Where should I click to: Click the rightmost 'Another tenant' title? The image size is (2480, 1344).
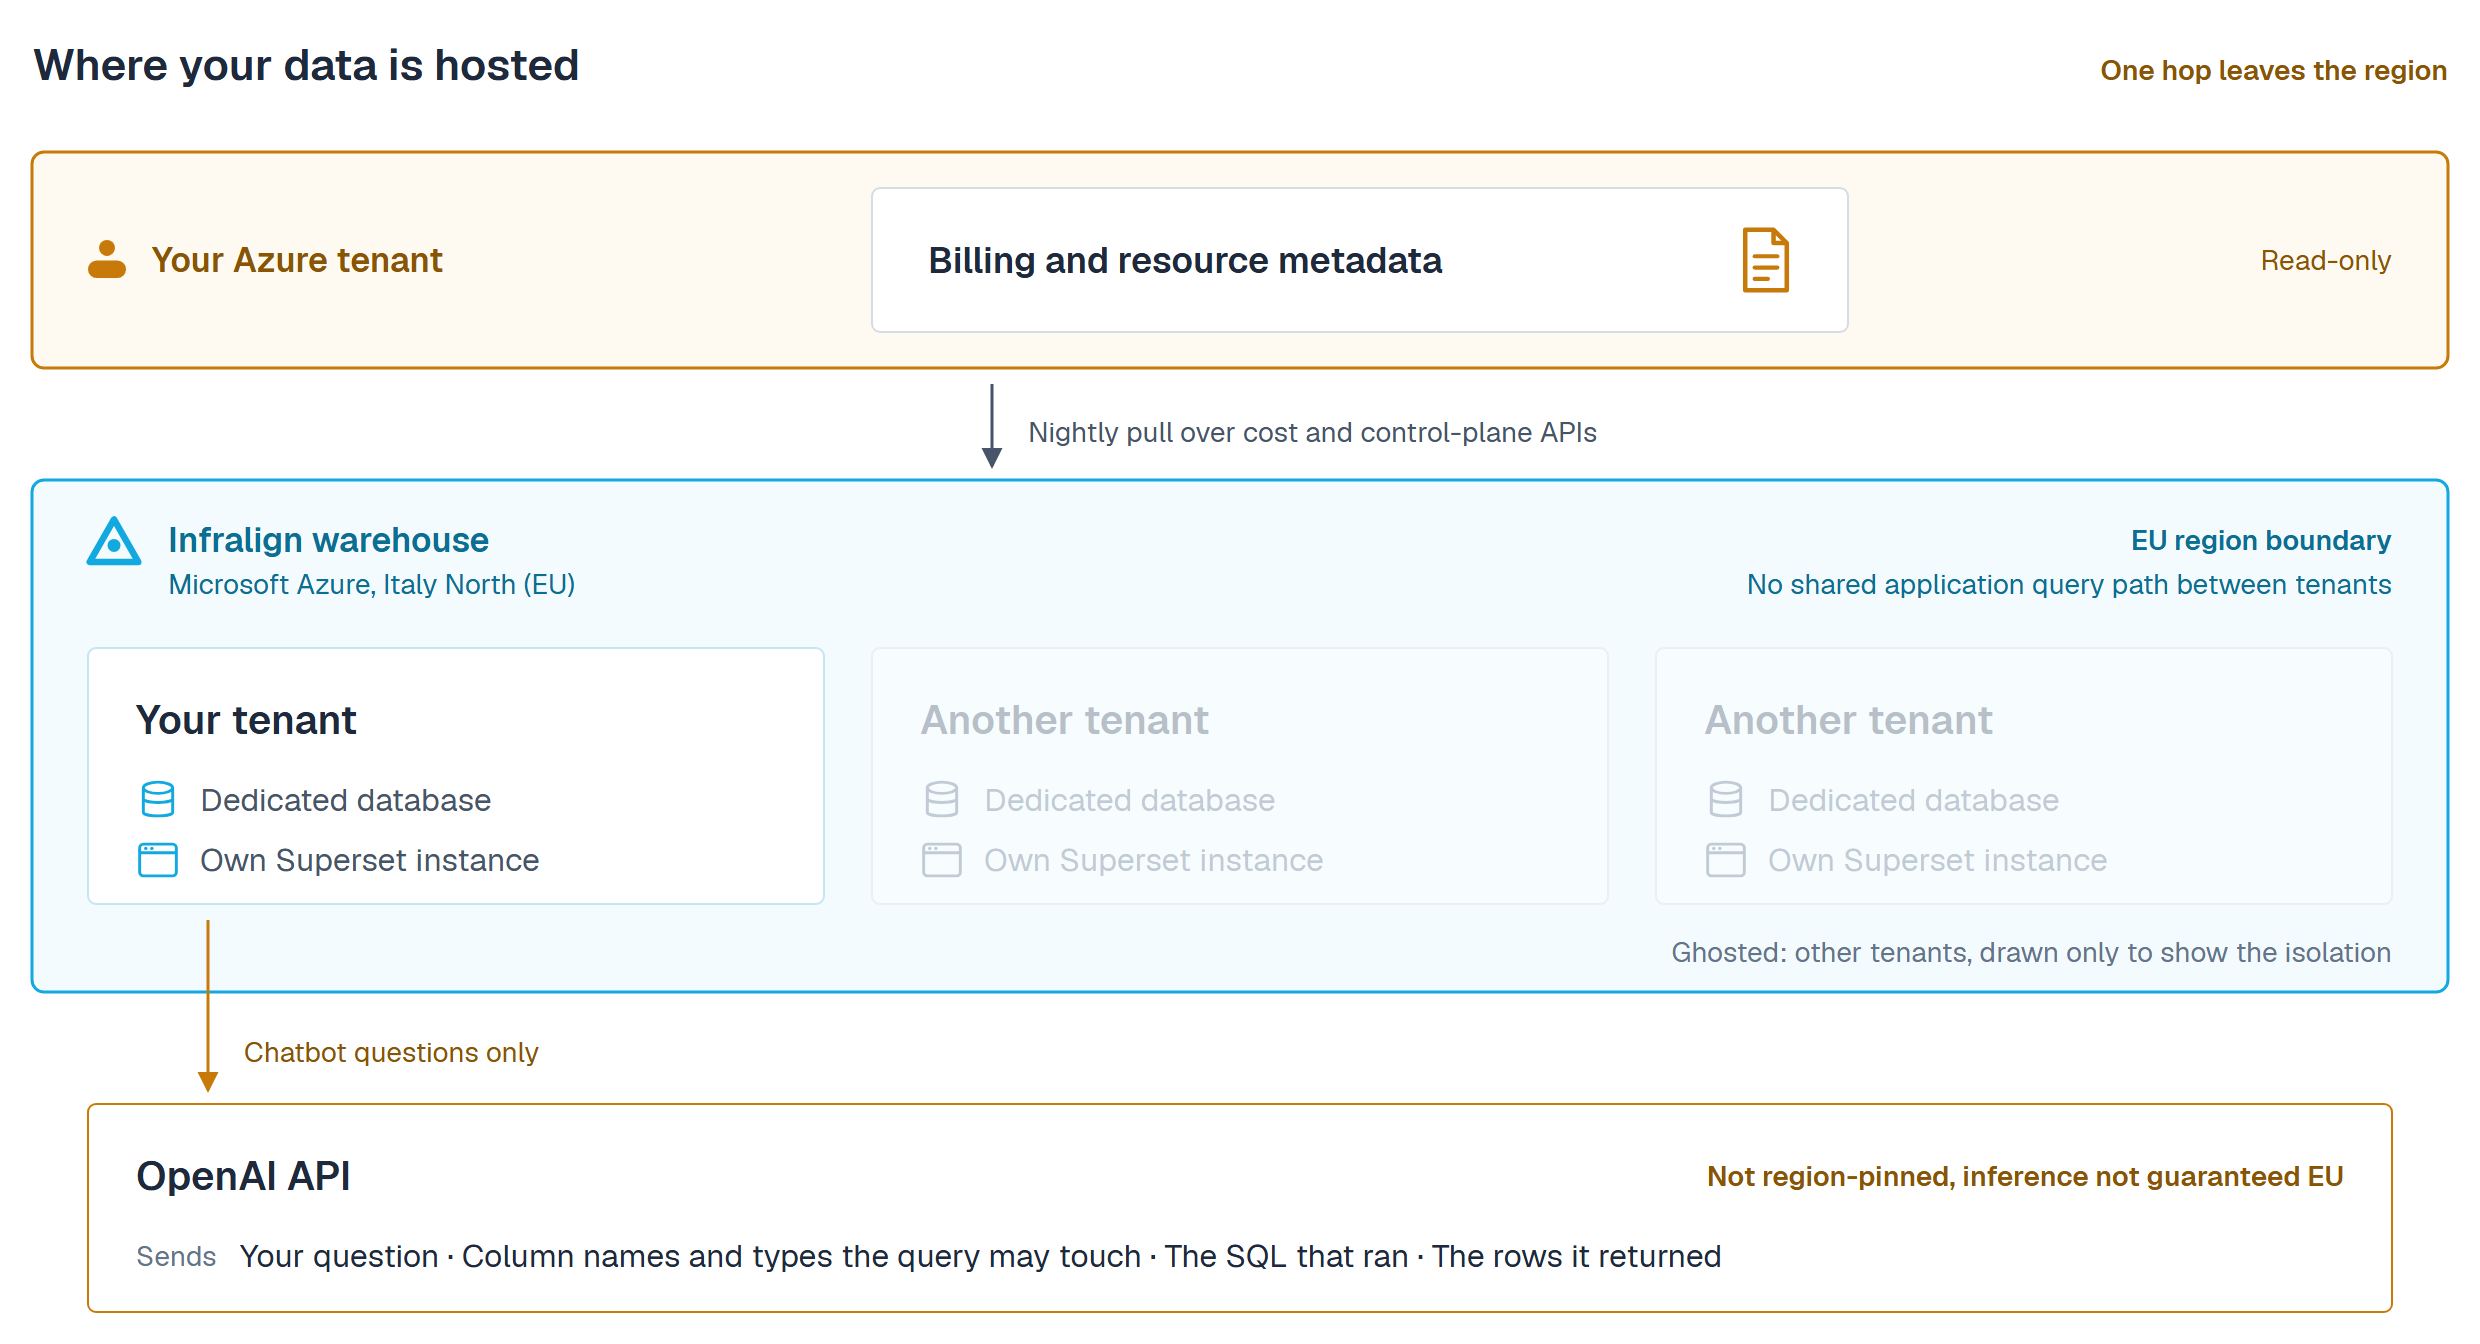coord(1849,720)
